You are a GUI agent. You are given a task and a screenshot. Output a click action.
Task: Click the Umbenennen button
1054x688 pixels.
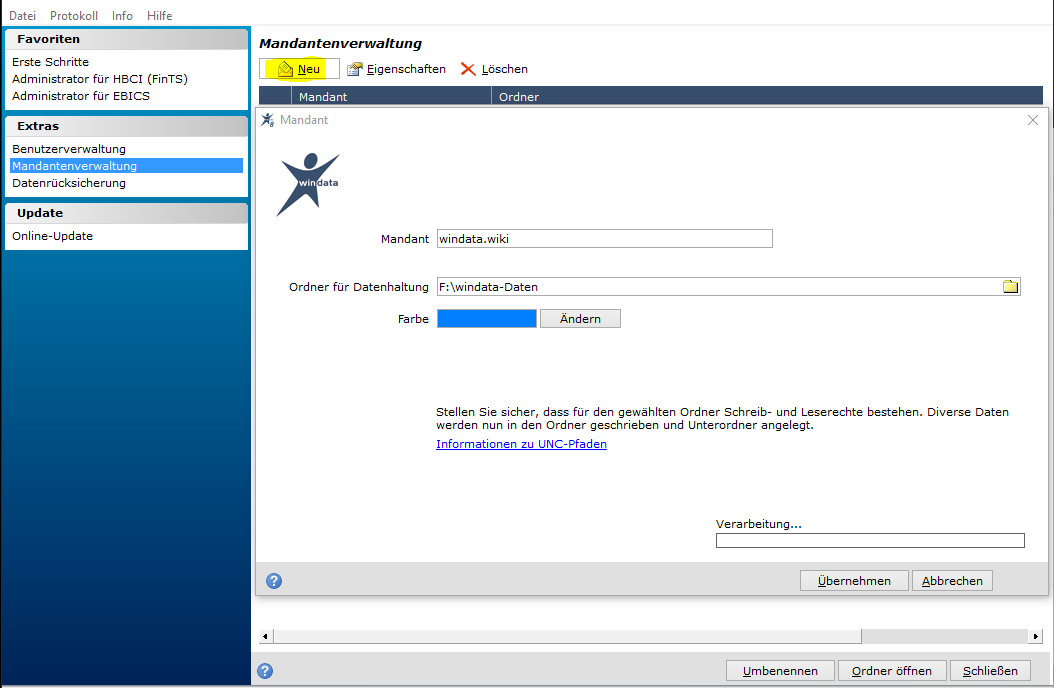click(x=780, y=671)
